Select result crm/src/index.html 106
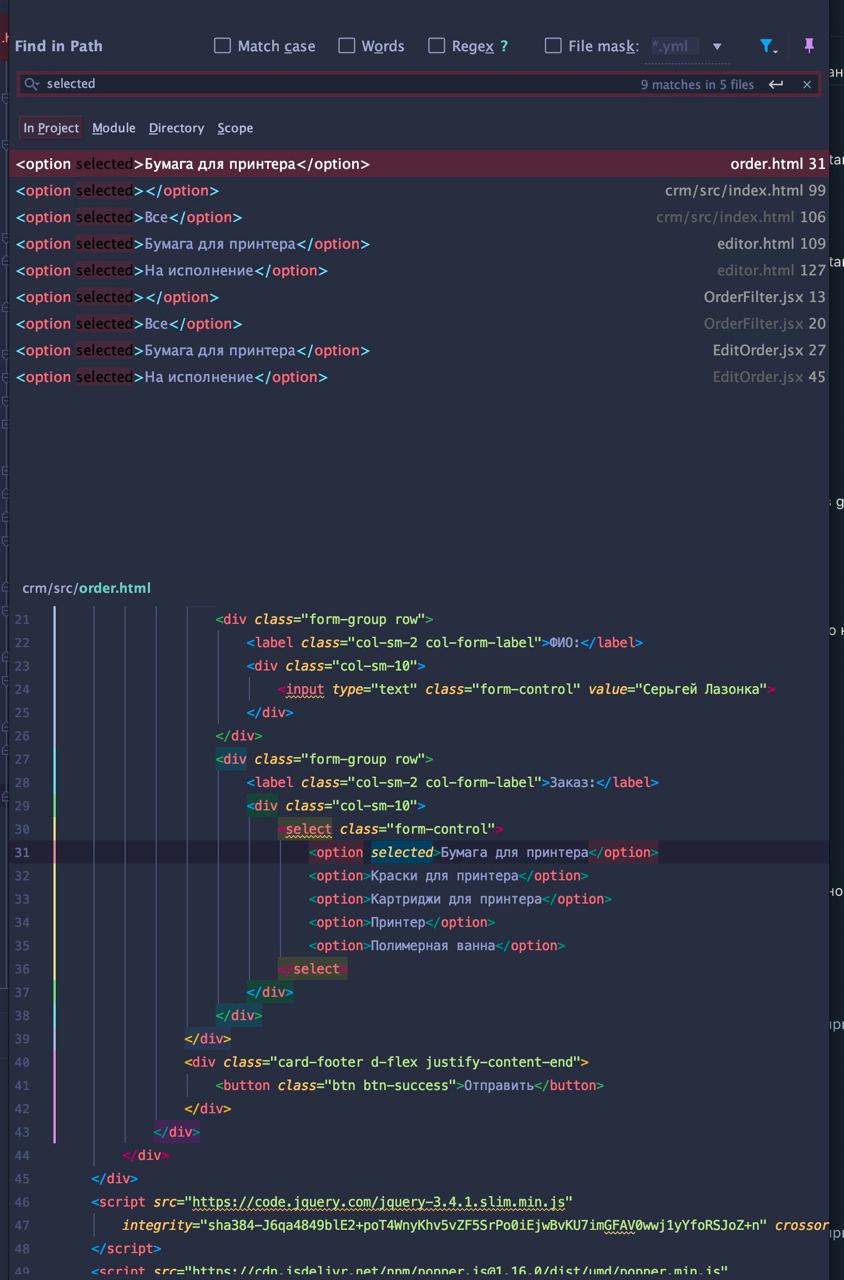Screen dimensions: 844x1280 (419, 217)
